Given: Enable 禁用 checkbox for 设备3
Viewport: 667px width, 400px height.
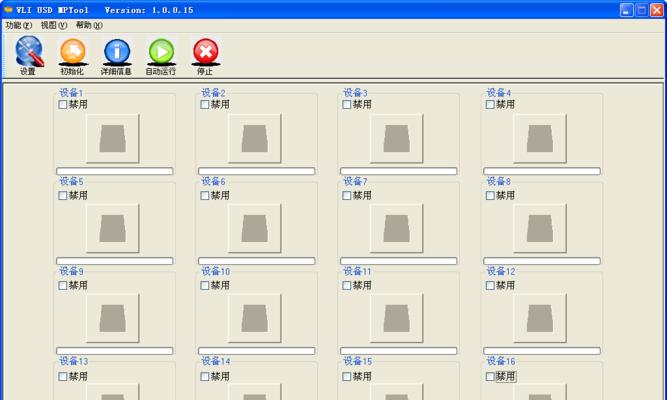Looking at the screenshot, I should [347, 104].
